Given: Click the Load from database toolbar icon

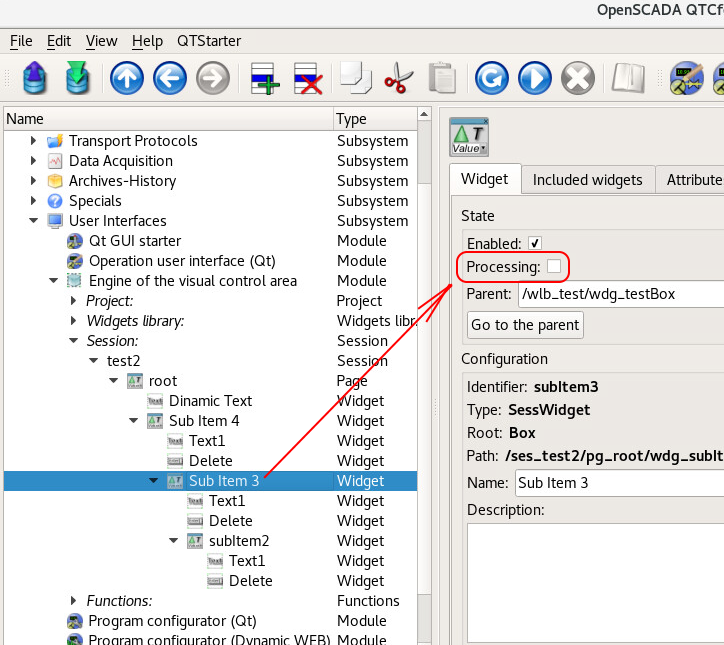Looking at the screenshot, I should [35, 77].
